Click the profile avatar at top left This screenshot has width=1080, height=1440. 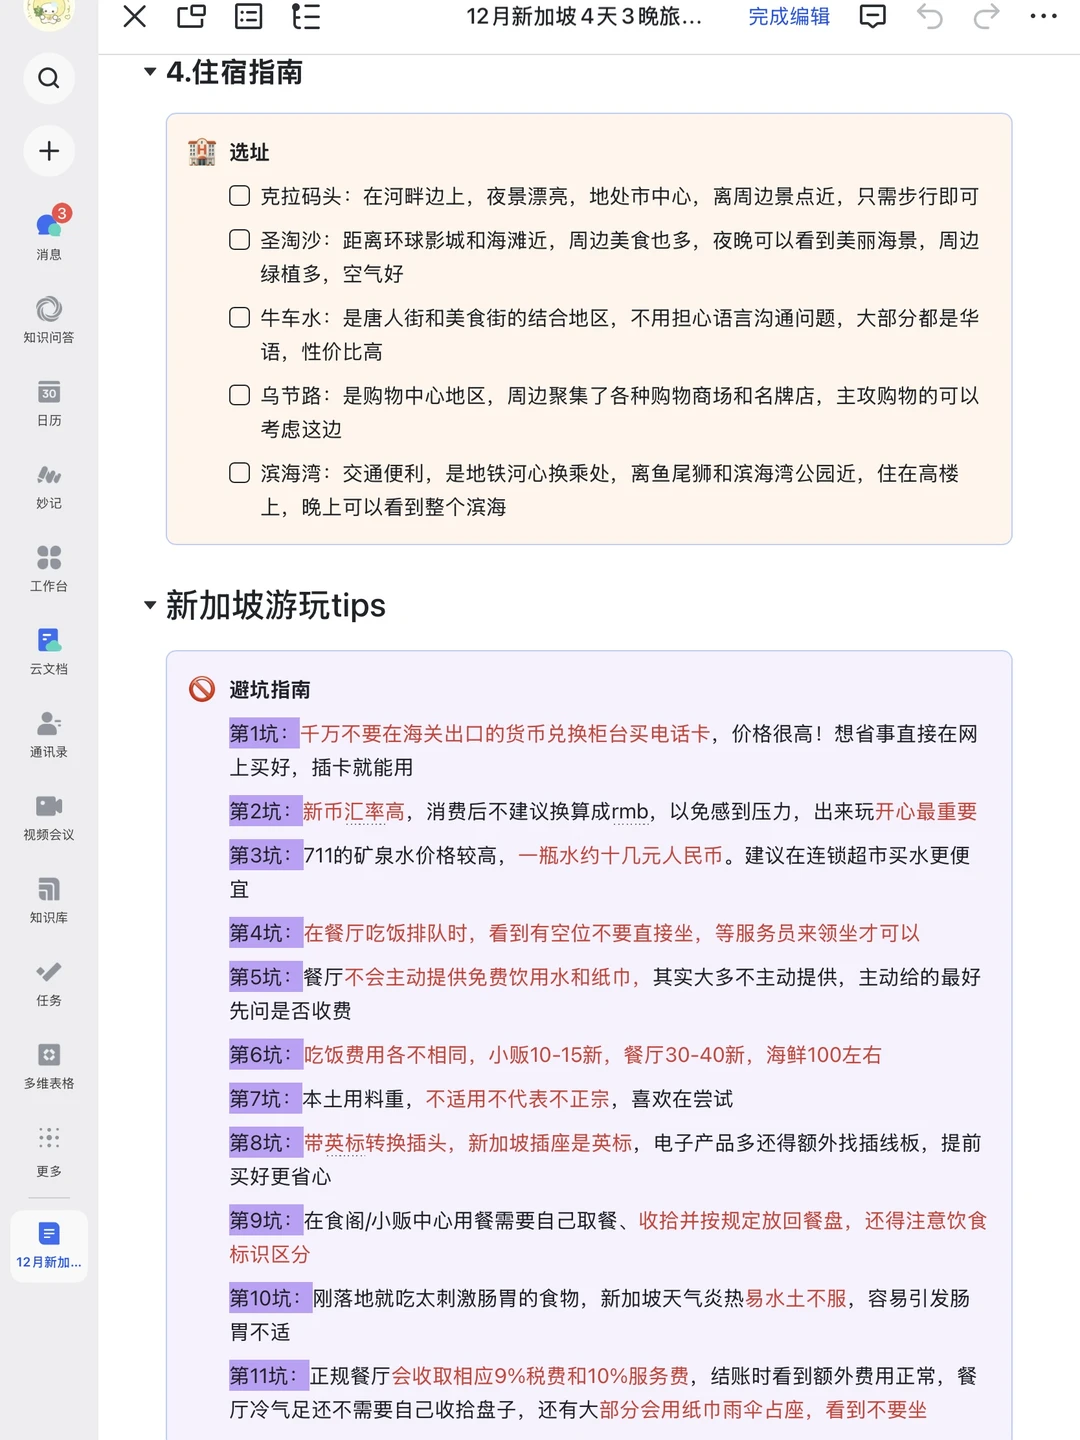coord(49,14)
